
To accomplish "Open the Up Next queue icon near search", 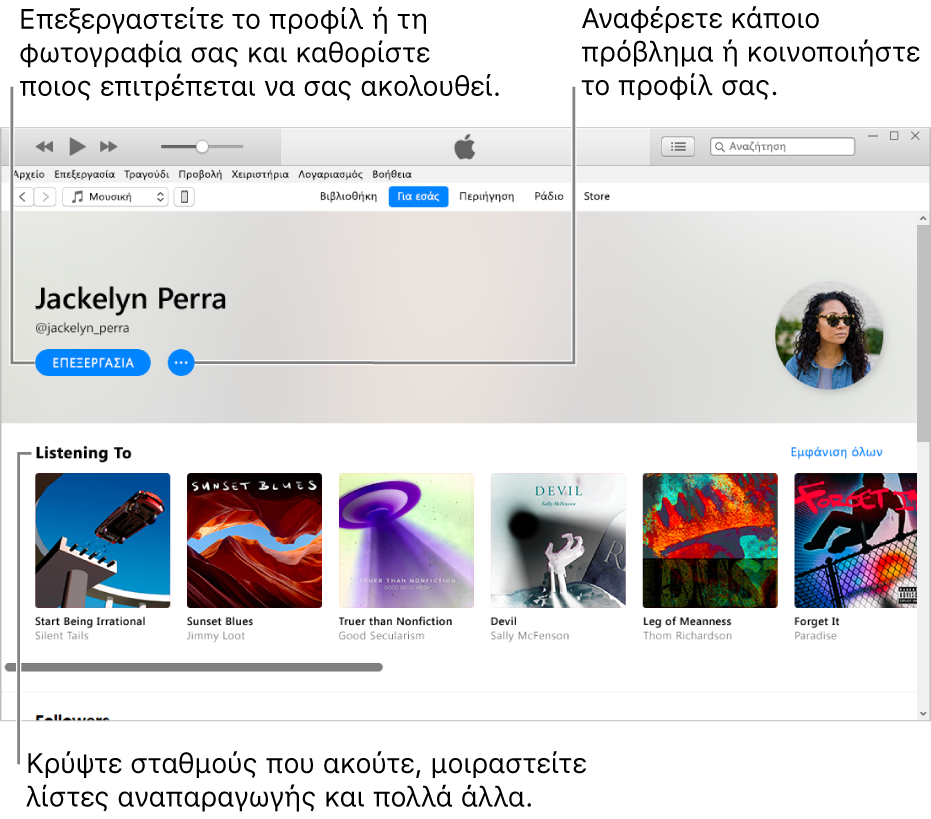I will pos(677,146).
